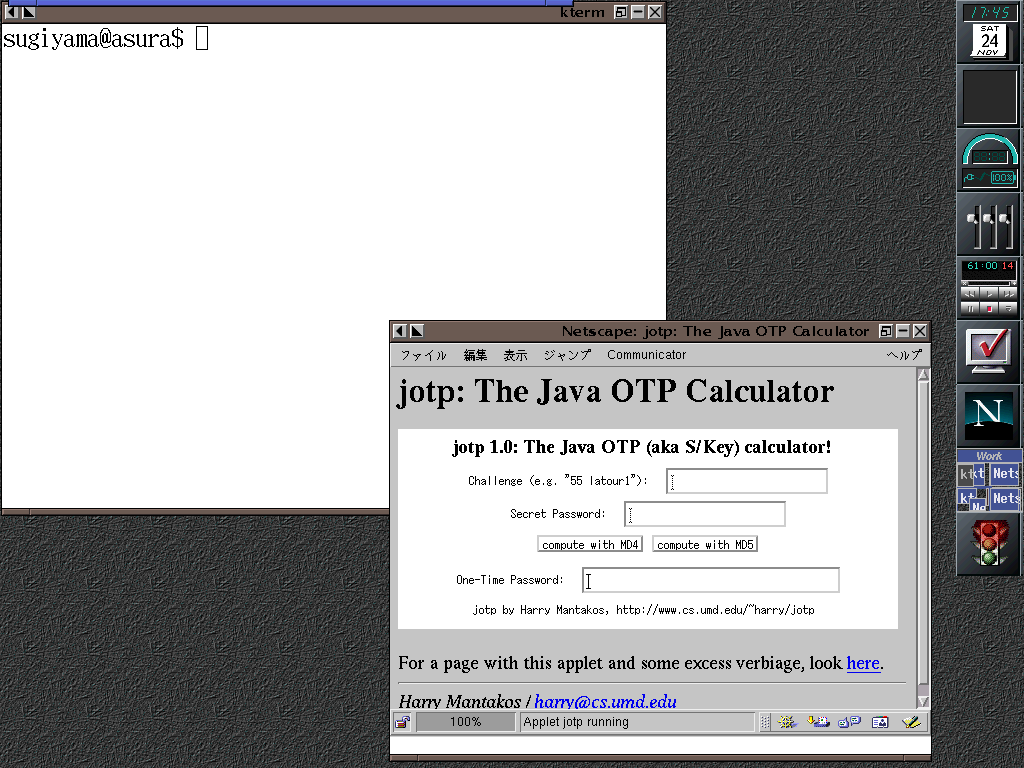Select the gray kt miniature in pager

tap(967, 474)
